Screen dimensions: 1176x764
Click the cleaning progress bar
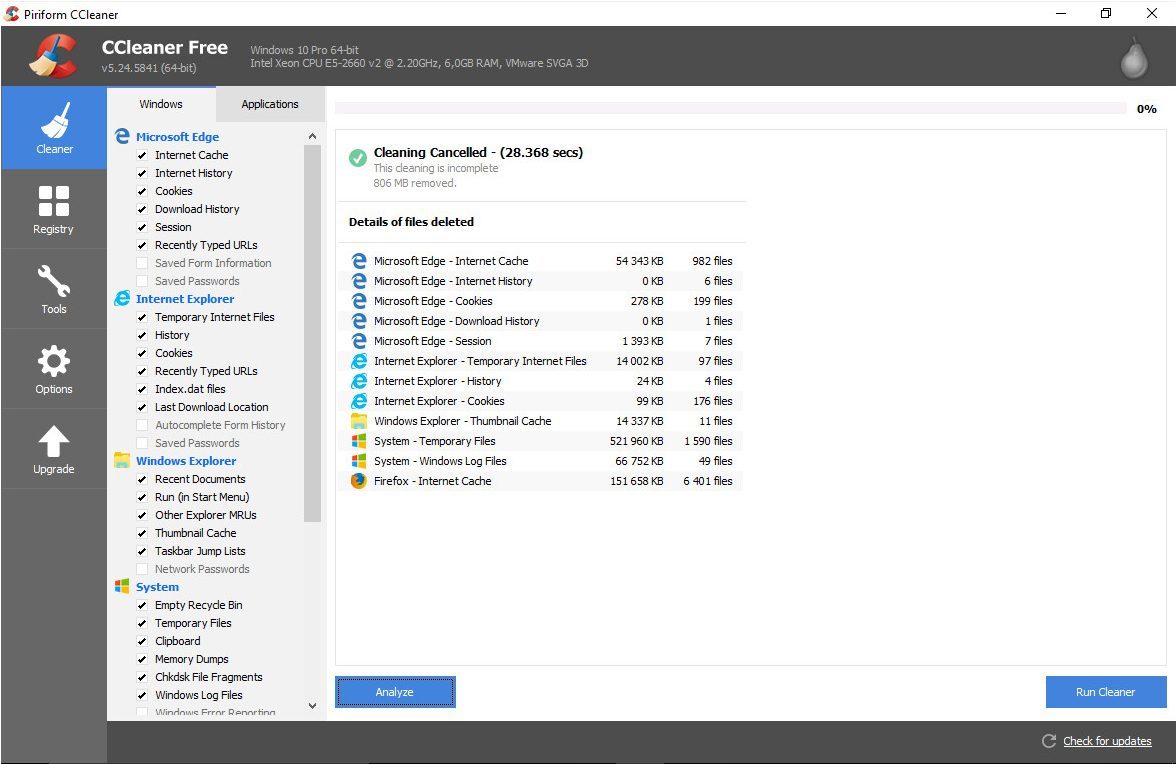[x=730, y=108]
